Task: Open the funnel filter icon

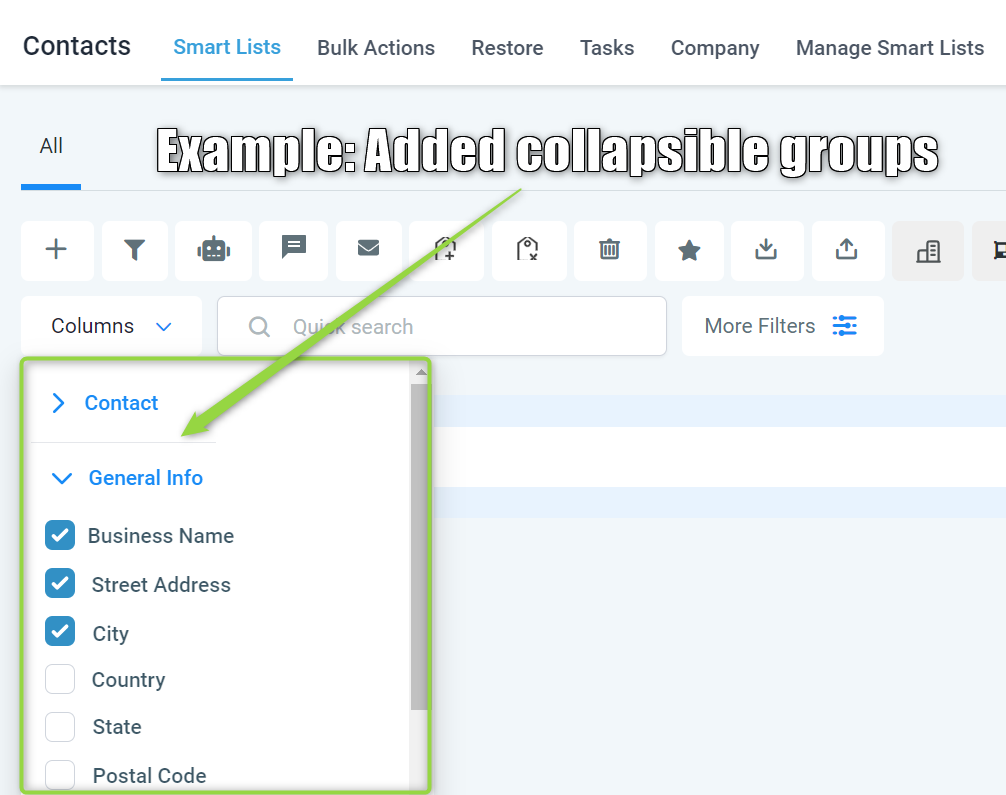Action: (135, 250)
